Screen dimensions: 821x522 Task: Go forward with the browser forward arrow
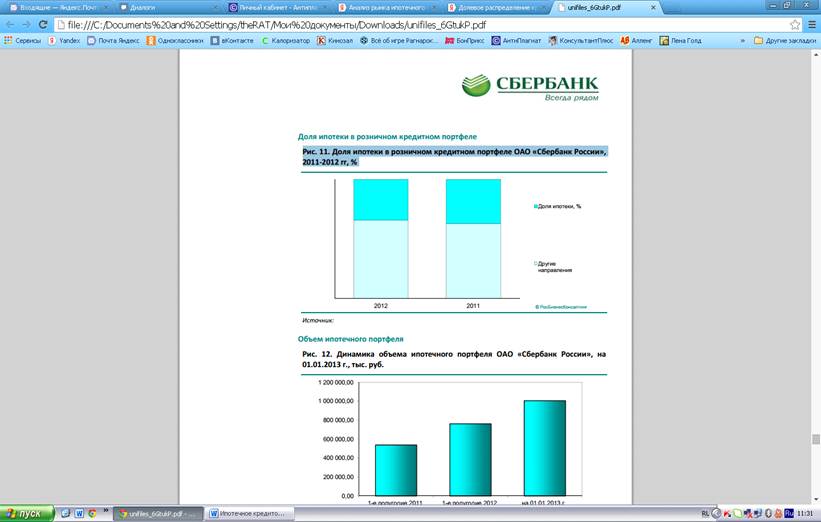[x=26, y=25]
